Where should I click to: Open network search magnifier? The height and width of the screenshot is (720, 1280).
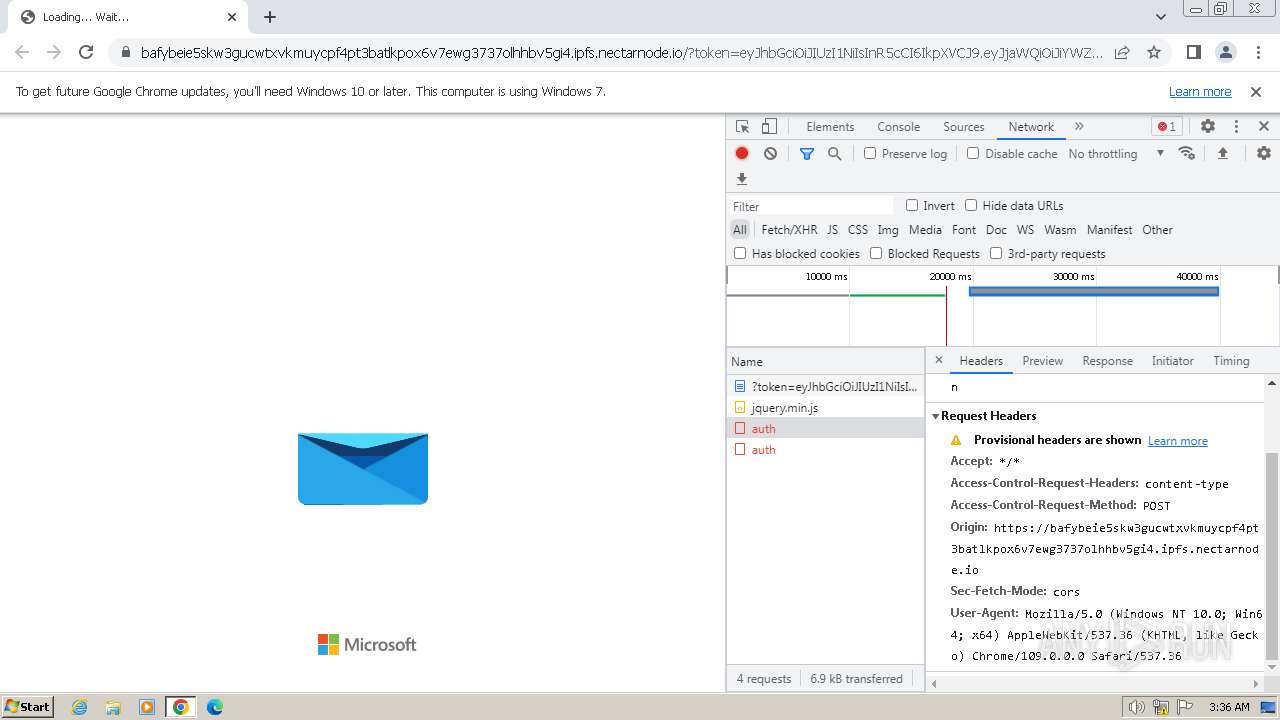[834, 154]
